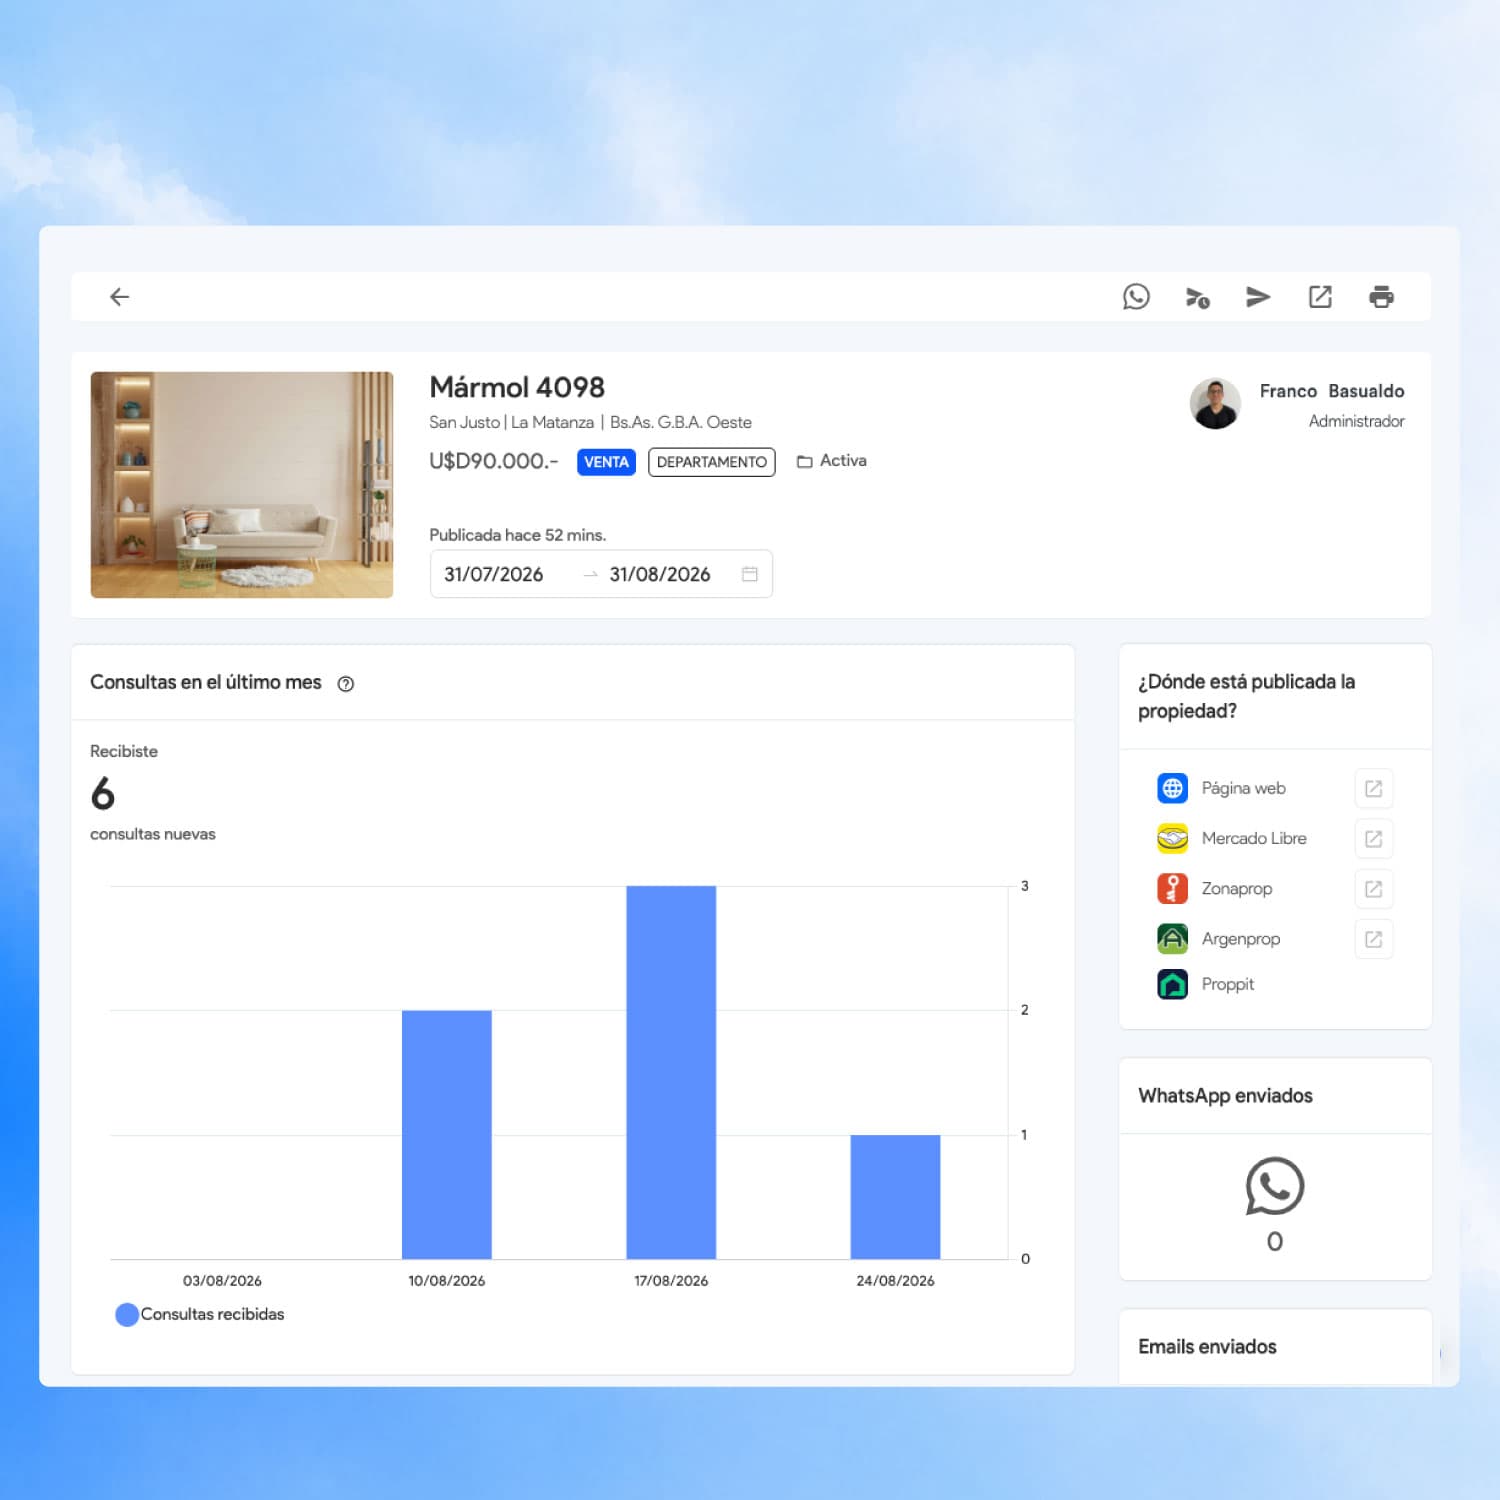The width and height of the screenshot is (1500, 1500).
Task: Show help for Consultas en el último mes
Action: click(x=346, y=684)
